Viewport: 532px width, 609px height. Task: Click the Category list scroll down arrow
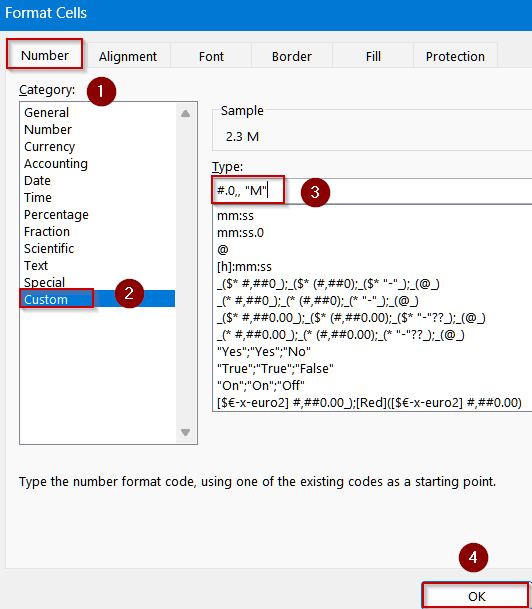pos(186,432)
